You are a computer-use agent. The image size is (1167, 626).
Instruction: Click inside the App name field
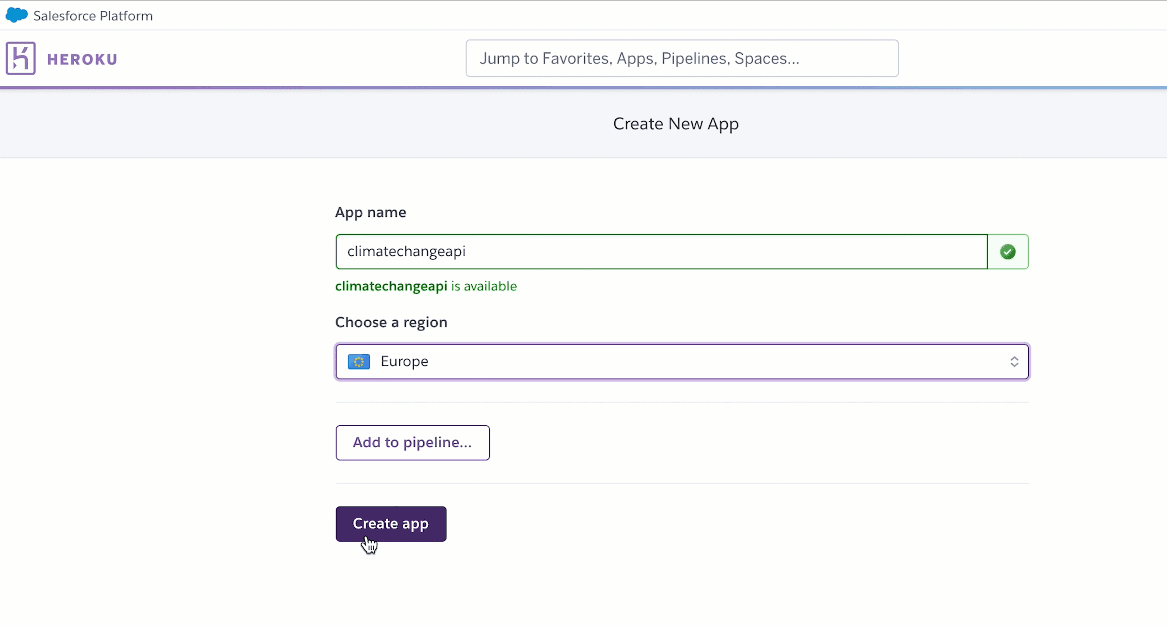[661, 252]
